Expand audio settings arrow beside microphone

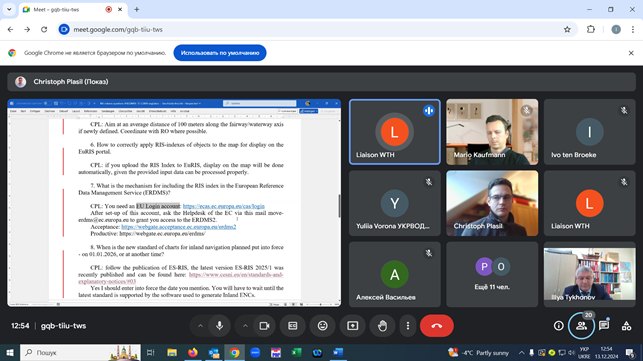[x=200, y=326]
